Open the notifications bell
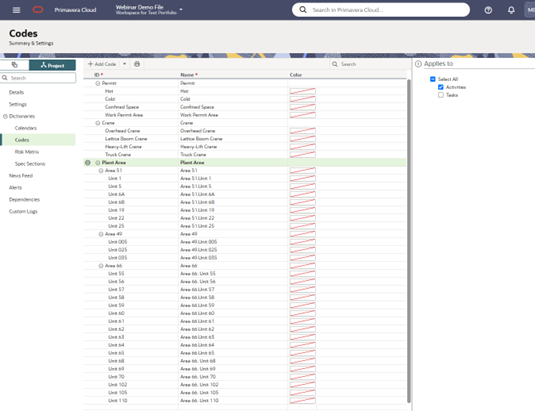This screenshot has width=535, height=411. click(511, 10)
